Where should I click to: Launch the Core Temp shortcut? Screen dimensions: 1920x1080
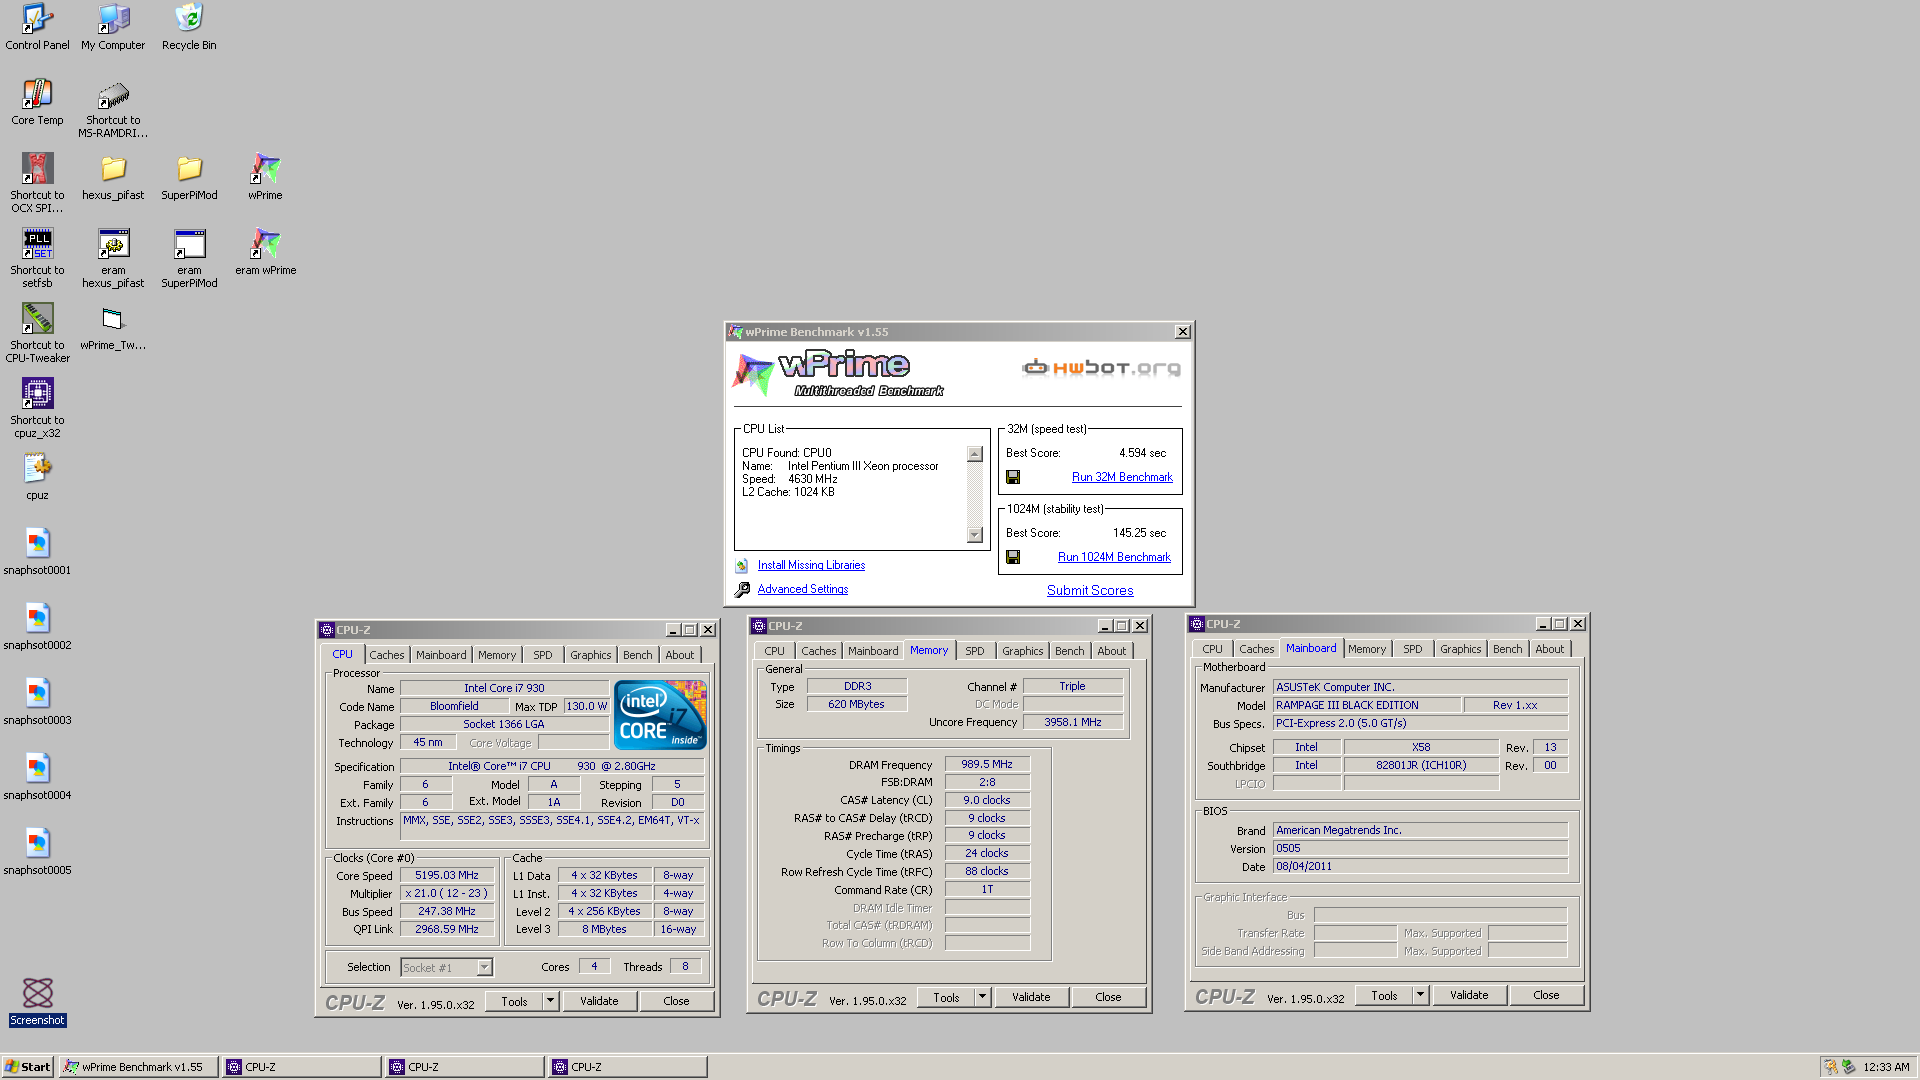(37, 101)
